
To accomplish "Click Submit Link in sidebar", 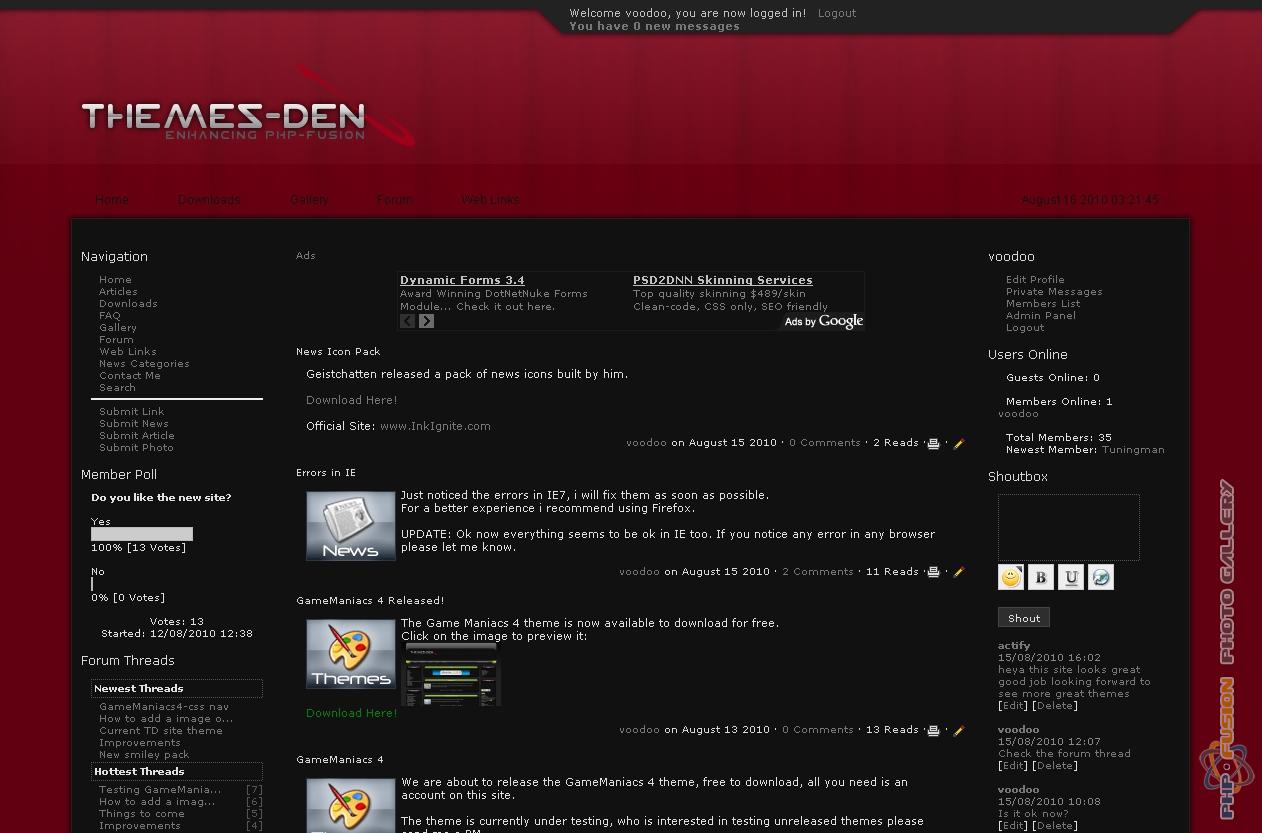I will pyautogui.click(x=132, y=412).
